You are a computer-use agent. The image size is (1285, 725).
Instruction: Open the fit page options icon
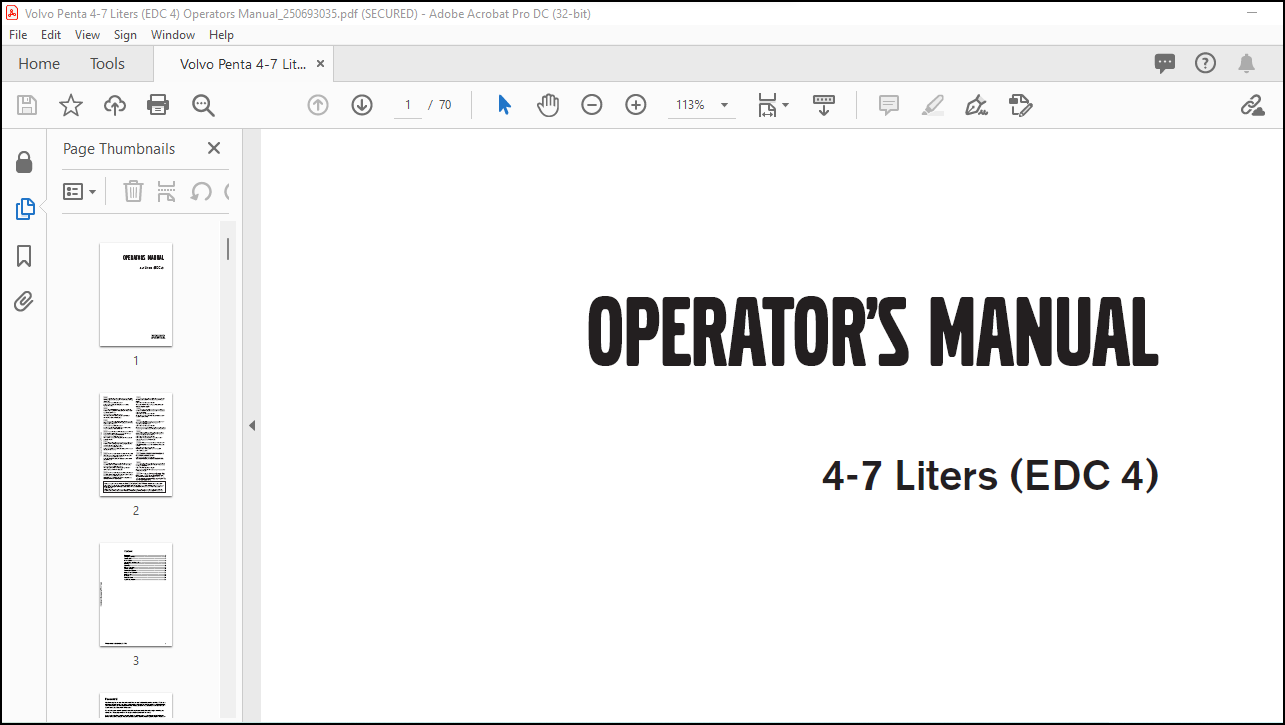pos(773,105)
